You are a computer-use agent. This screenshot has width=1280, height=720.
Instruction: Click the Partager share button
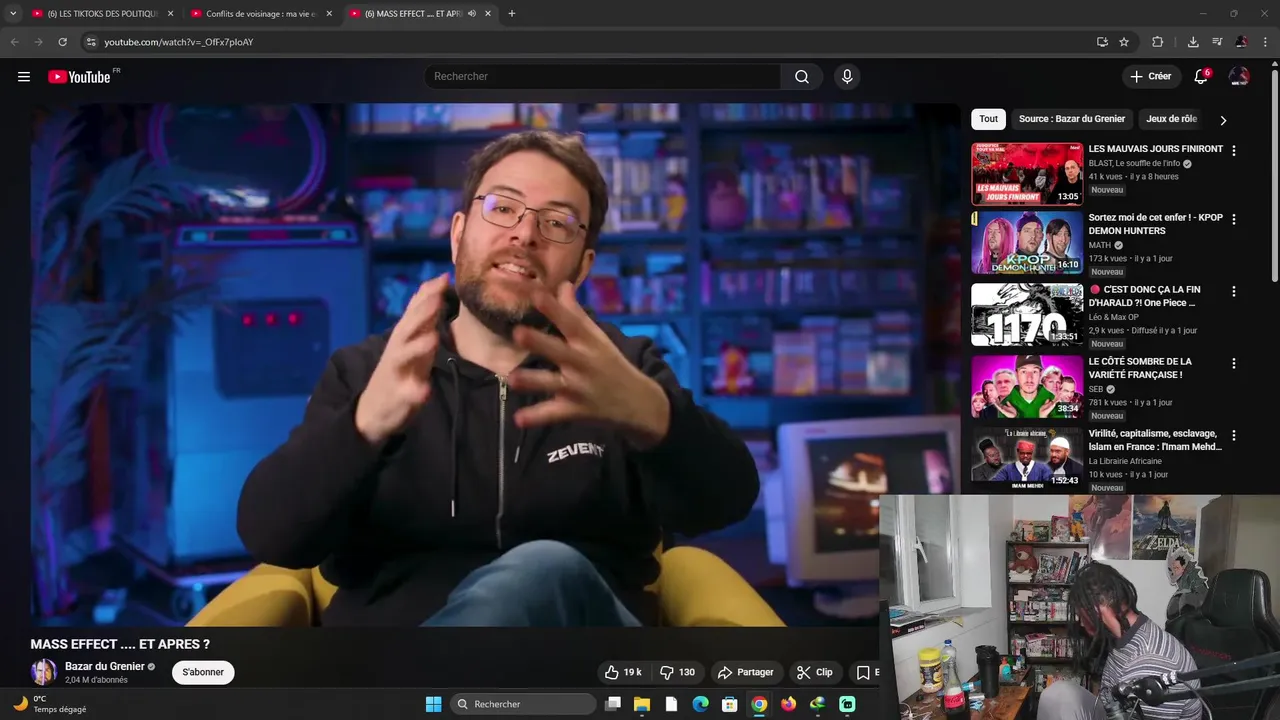(x=745, y=672)
